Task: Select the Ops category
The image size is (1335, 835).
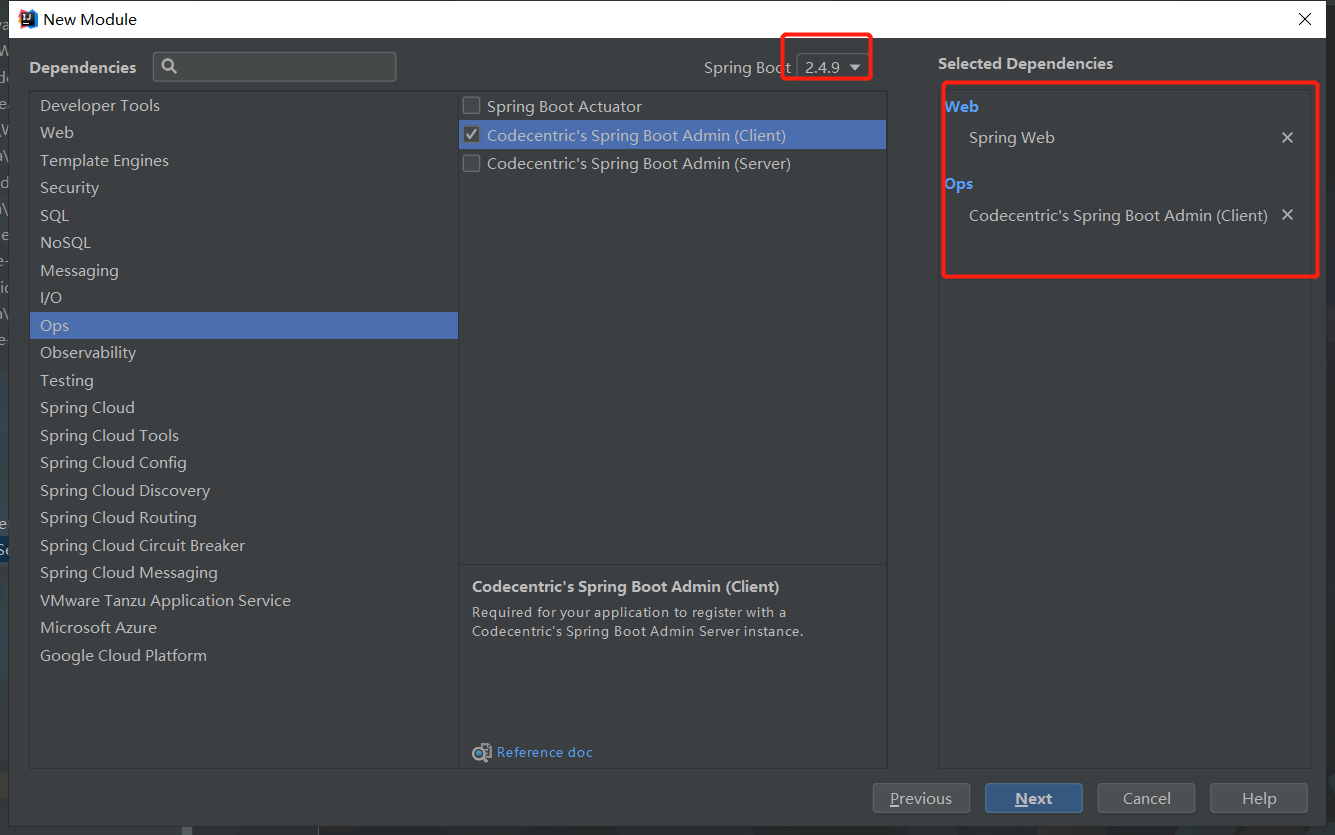Action: [x=244, y=325]
